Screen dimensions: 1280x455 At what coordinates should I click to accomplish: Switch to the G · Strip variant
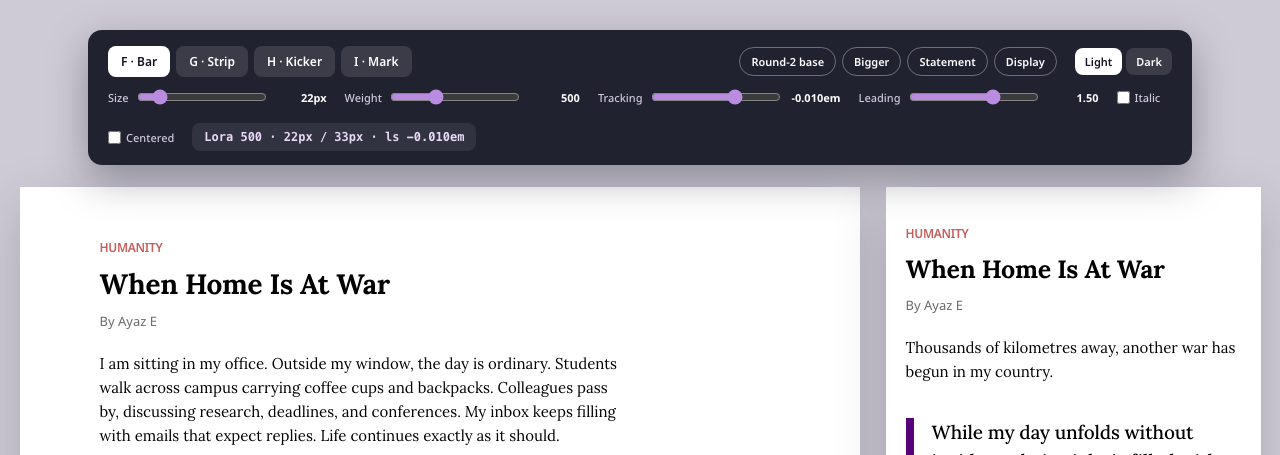pyautogui.click(x=212, y=62)
